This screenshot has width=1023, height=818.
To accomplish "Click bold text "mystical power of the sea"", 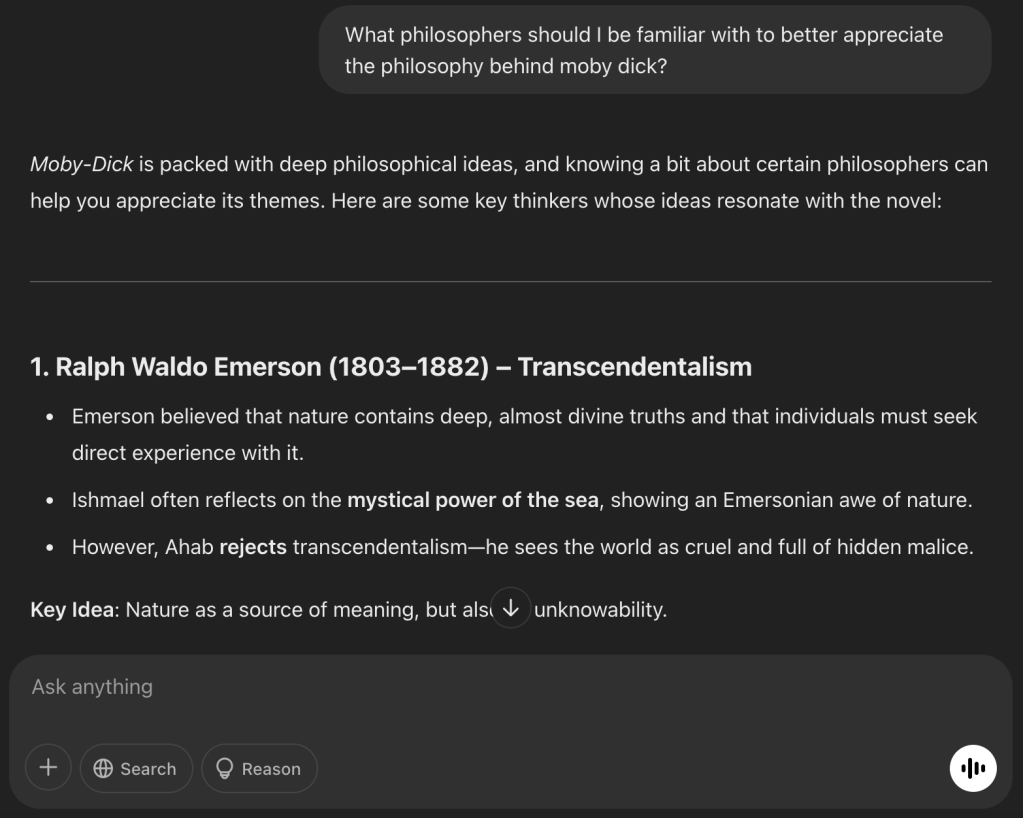I will pos(472,500).
